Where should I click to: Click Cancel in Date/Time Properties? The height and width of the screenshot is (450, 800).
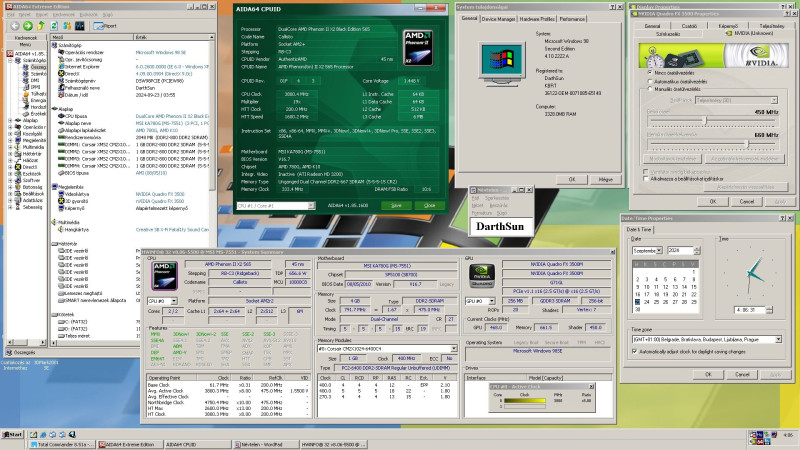pos(742,374)
